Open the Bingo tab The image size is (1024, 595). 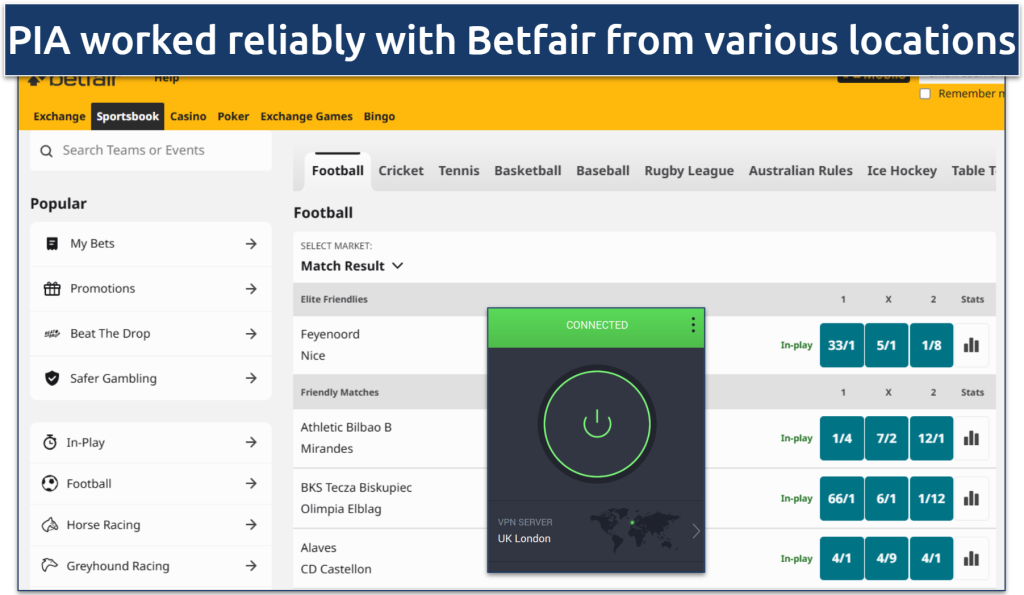click(379, 116)
